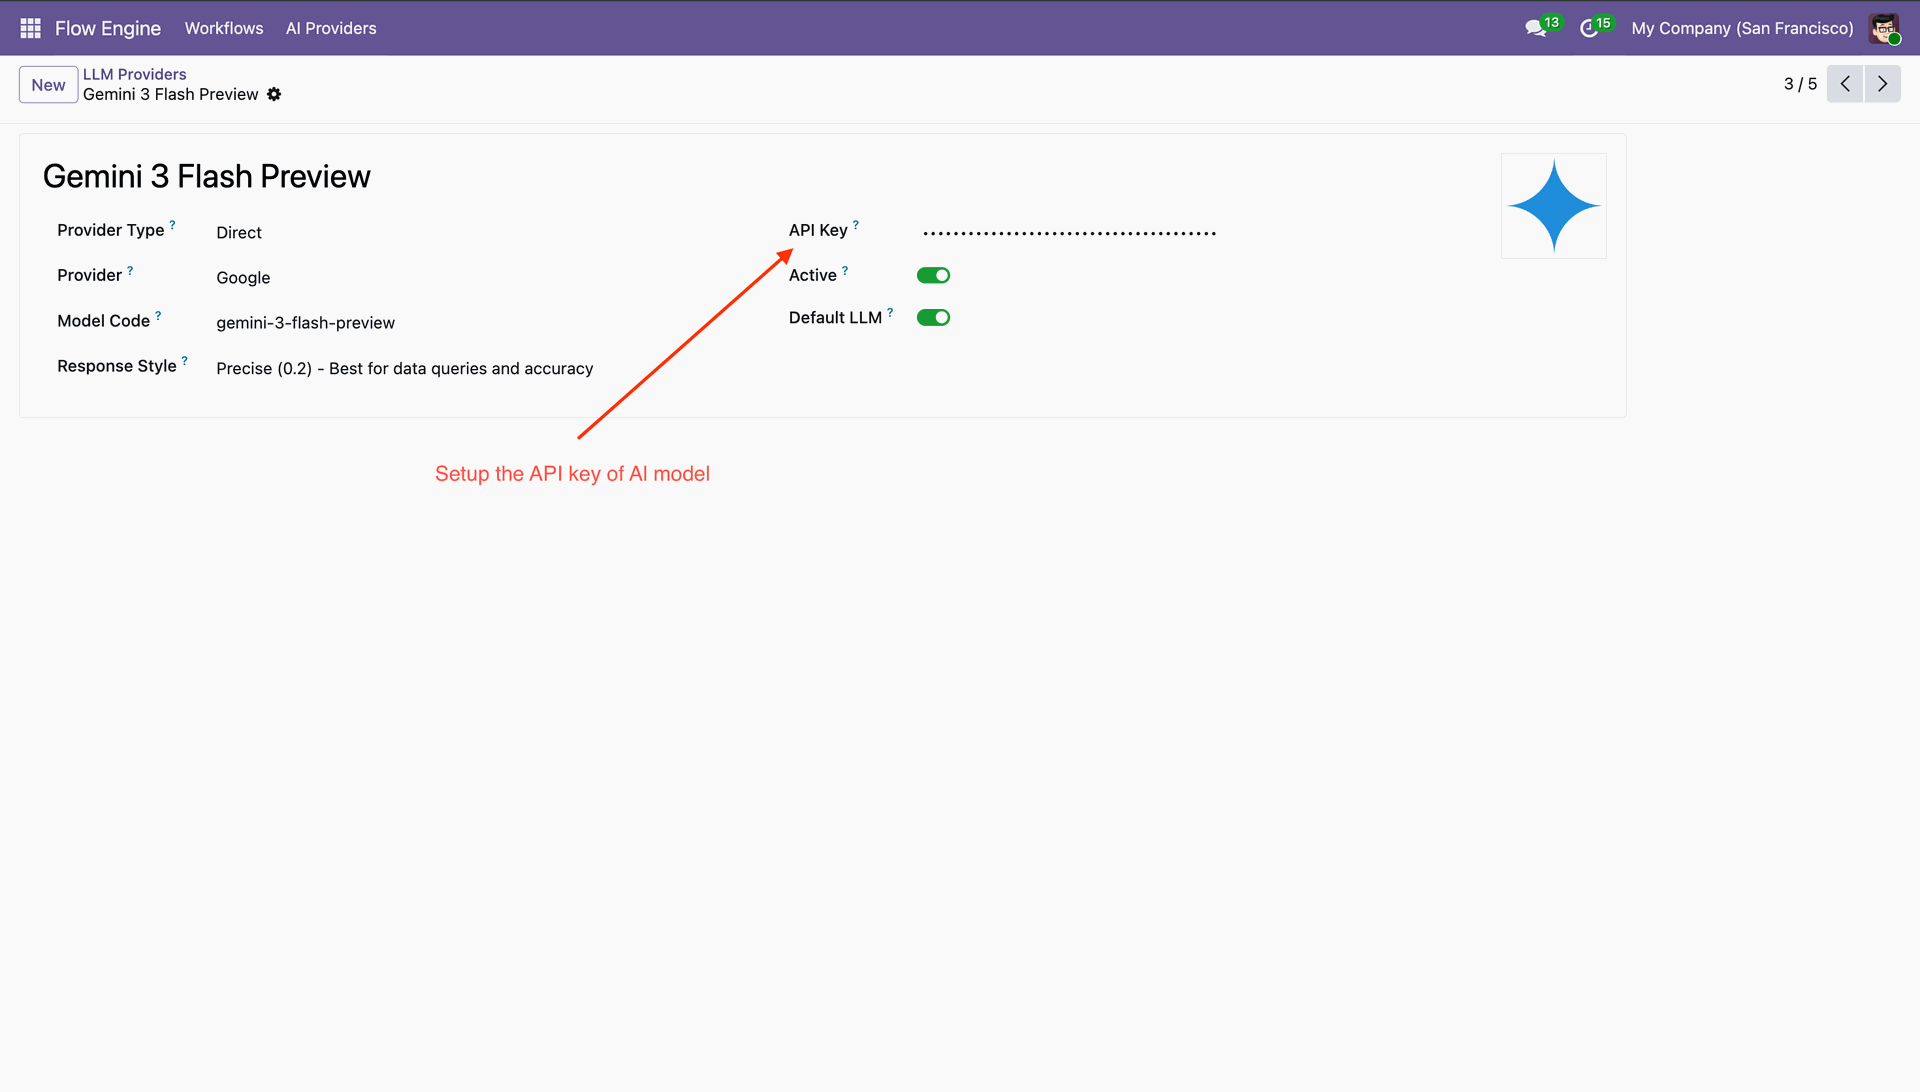Disable the Default LLM toggle
Viewport: 1920px width, 1092px height.
point(933,317)
